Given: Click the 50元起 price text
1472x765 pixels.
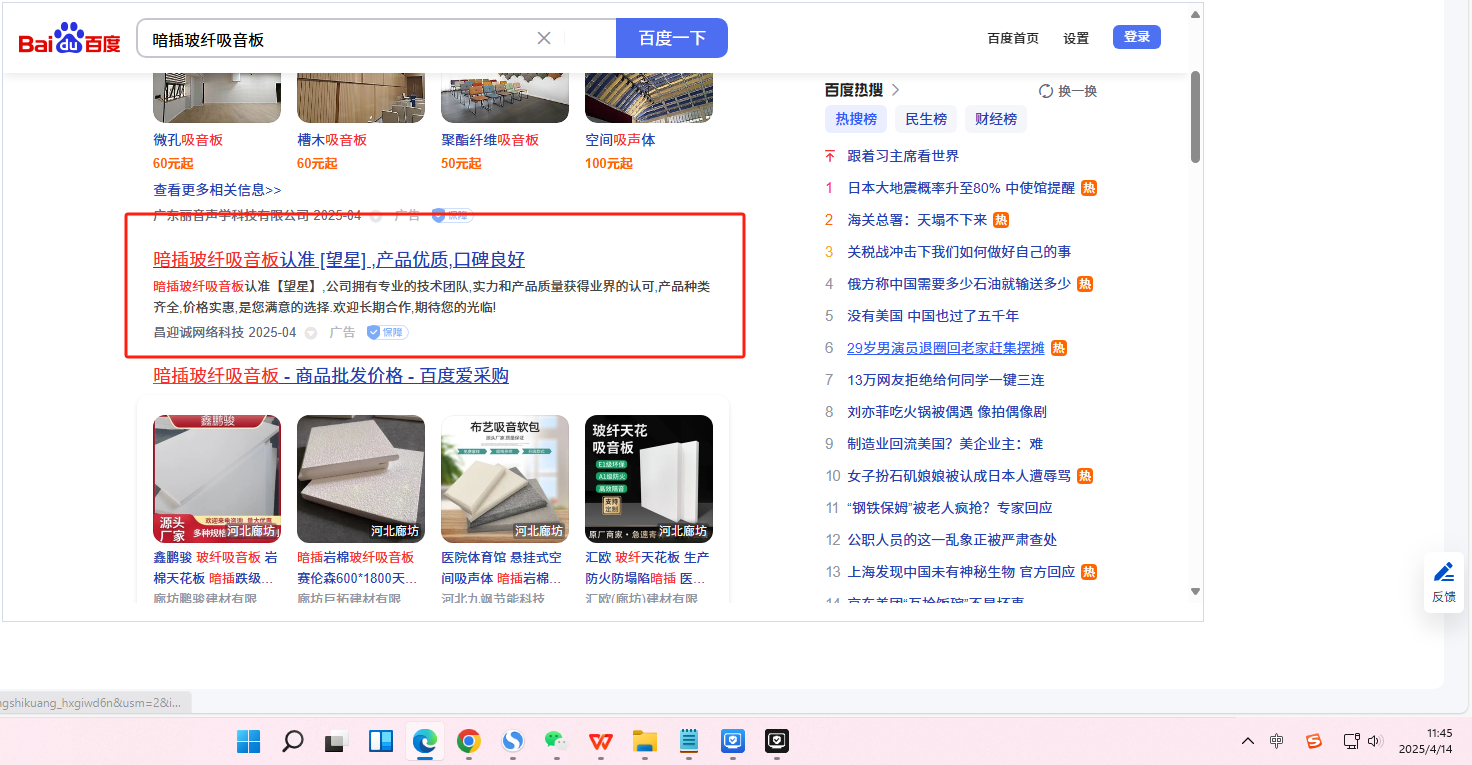Looking at the screenshot, I should coord(461,164).
